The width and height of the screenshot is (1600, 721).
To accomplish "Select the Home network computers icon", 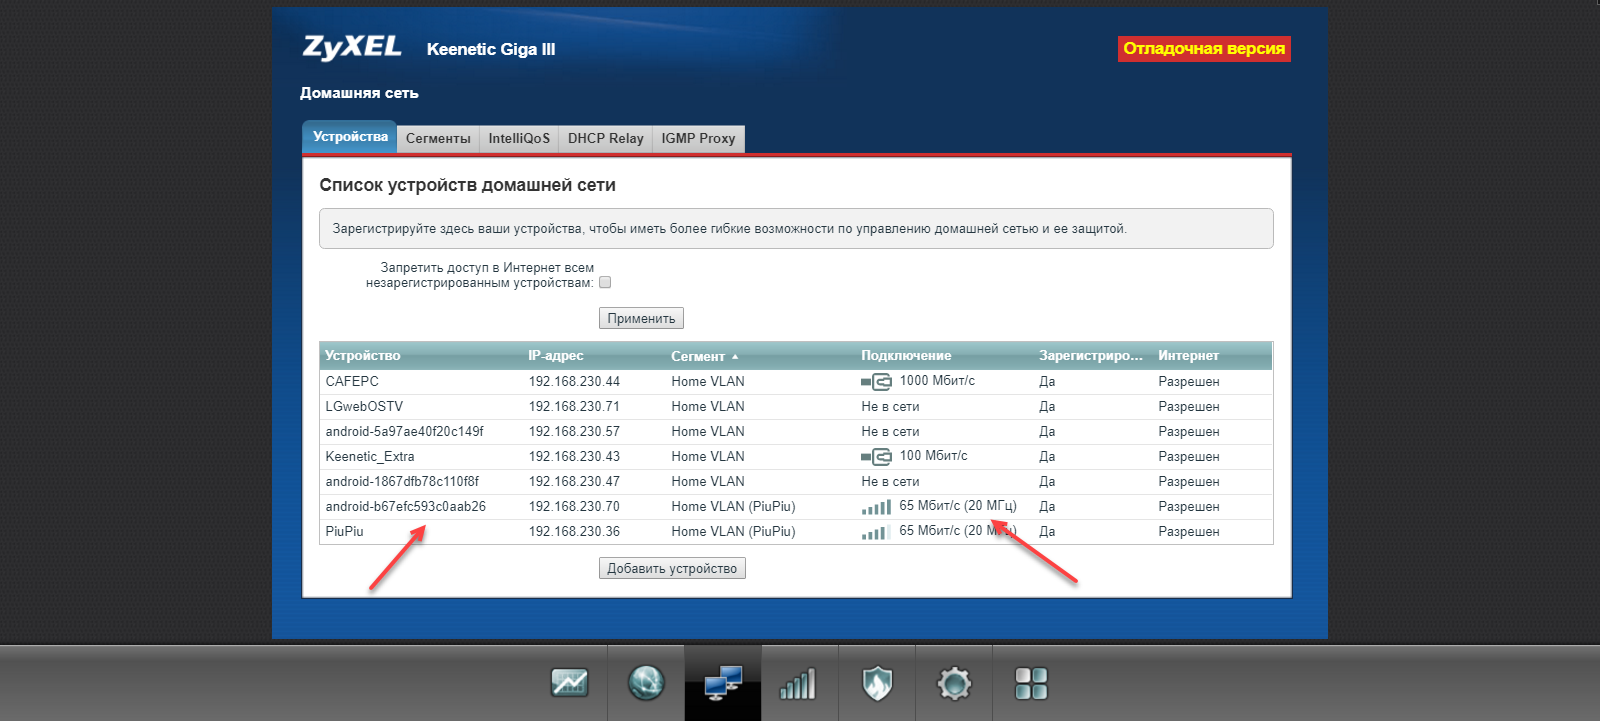I will (x=723, y=683).
